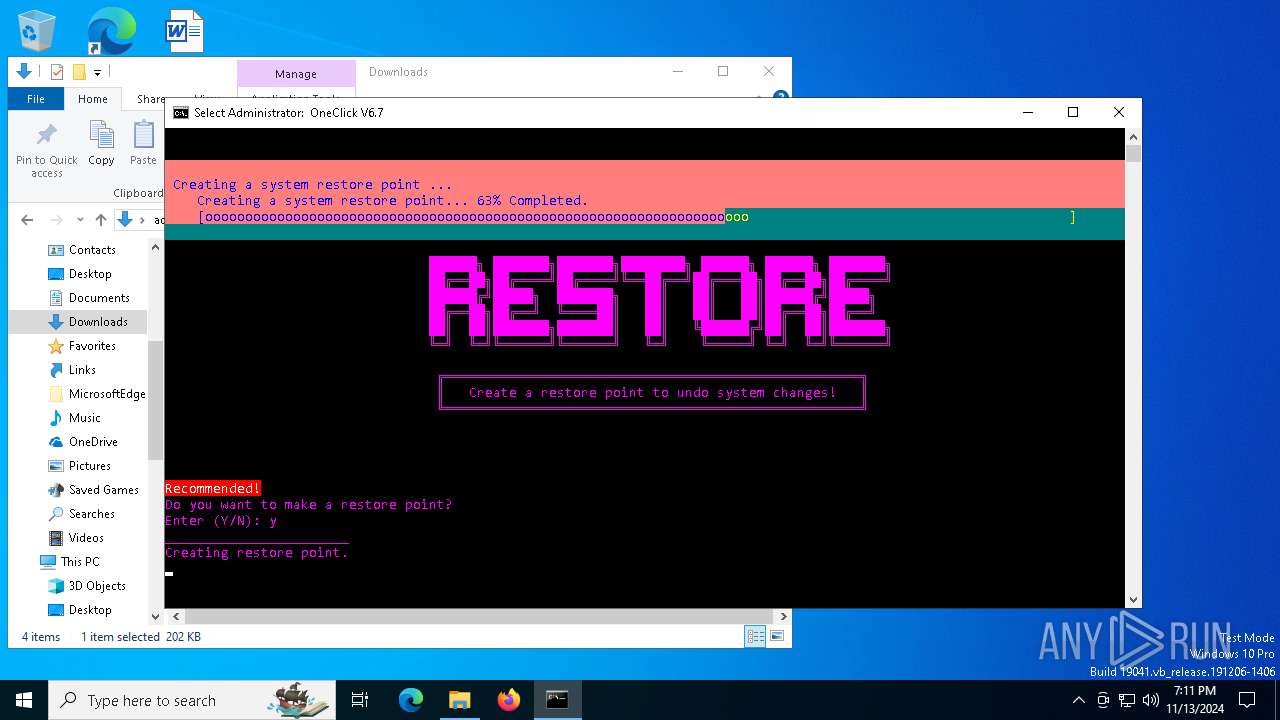
Task: Select the Manage contextual tab
Action: tap(296, 74)
